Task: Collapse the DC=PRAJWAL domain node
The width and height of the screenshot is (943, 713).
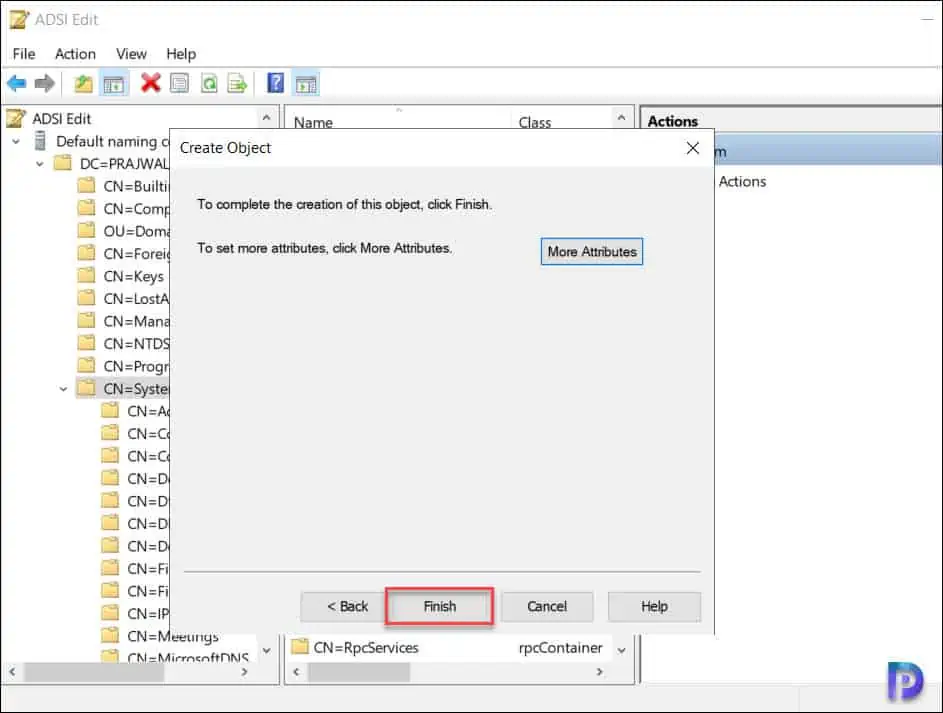Action: pos(40,164)
